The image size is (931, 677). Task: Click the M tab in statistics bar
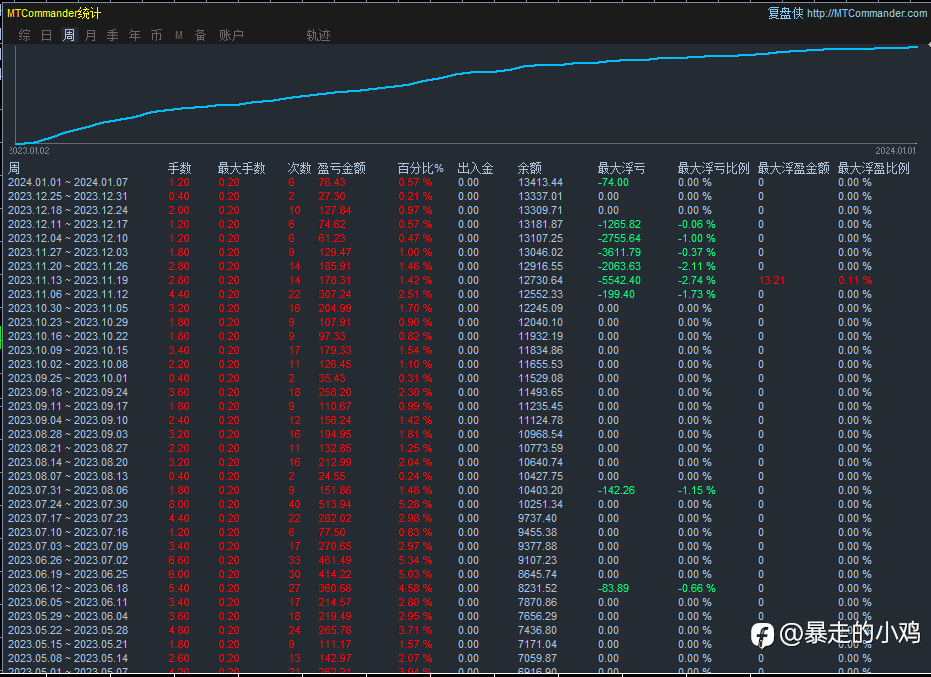pos(179,35)
